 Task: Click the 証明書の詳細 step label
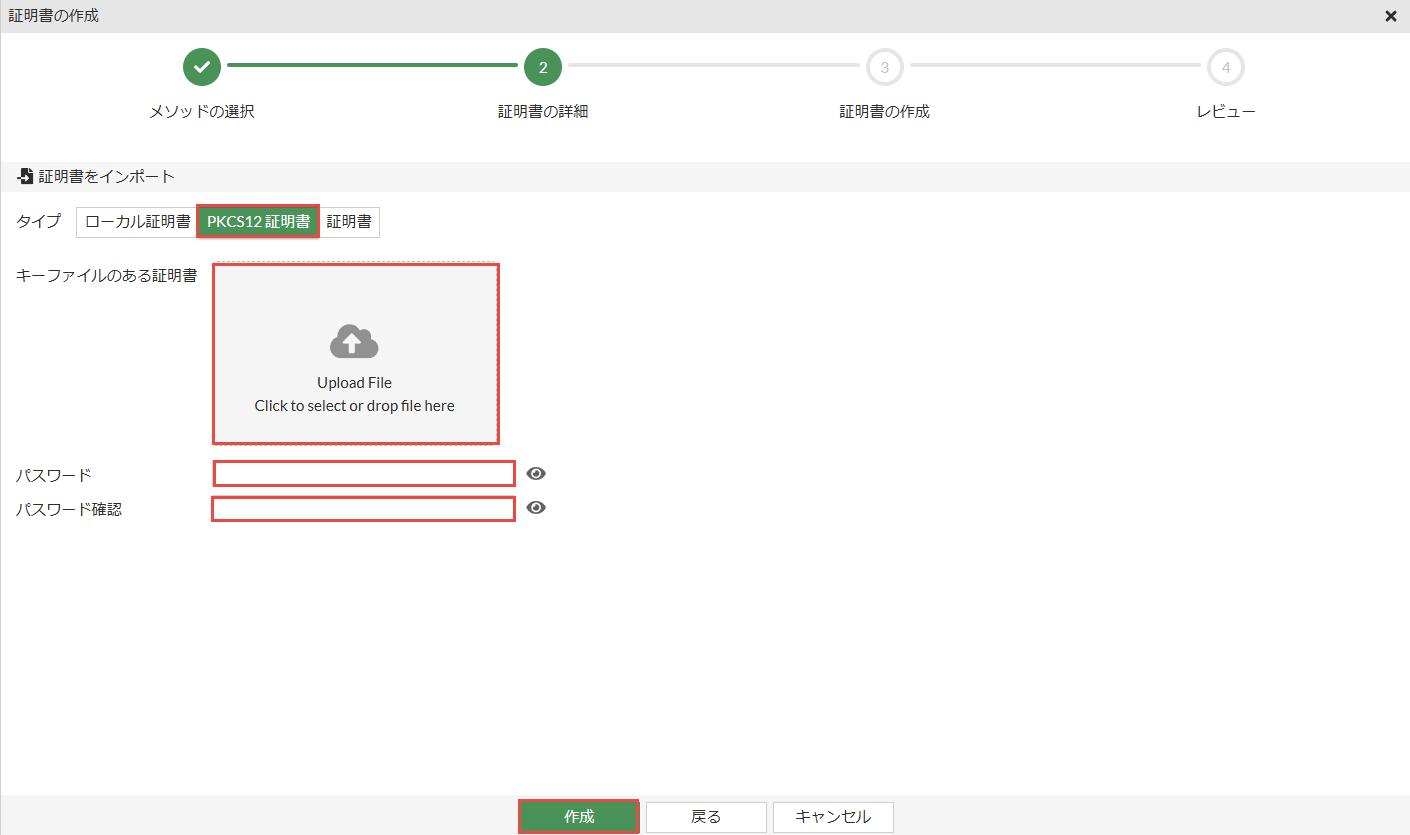click(x=543, y=112)
